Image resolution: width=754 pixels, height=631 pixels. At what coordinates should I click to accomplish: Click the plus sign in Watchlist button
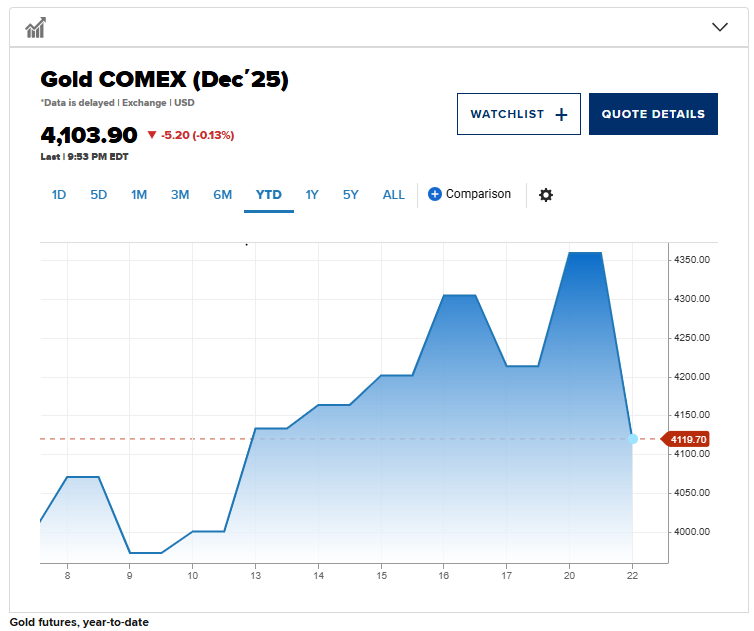pos(561,114)
